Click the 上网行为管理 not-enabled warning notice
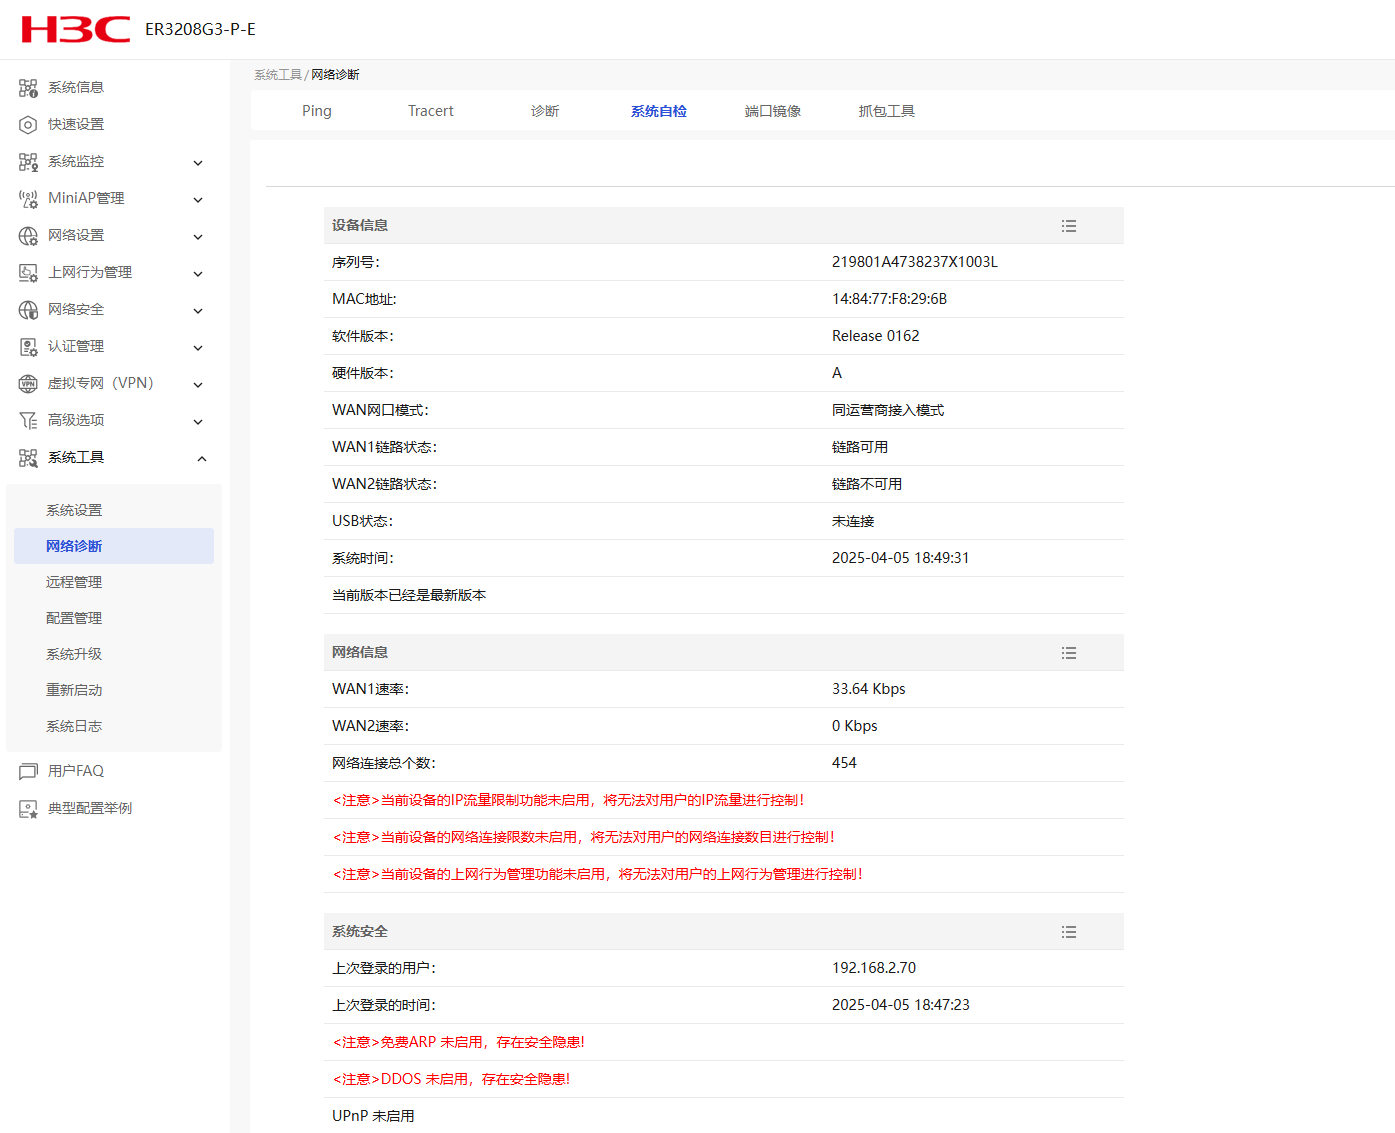The height and width of the screenshot is (1133, 1395). (x=597, y=874)
